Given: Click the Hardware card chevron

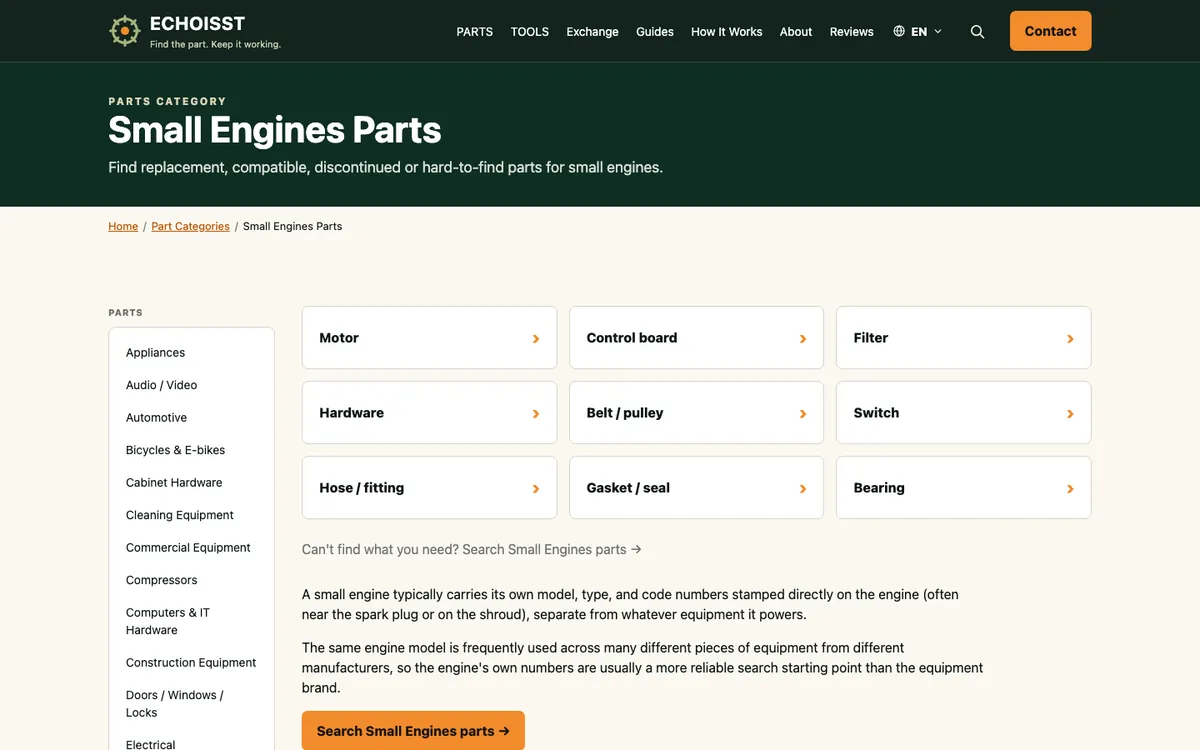Looking at the screenshot, I should pos(536,414).
